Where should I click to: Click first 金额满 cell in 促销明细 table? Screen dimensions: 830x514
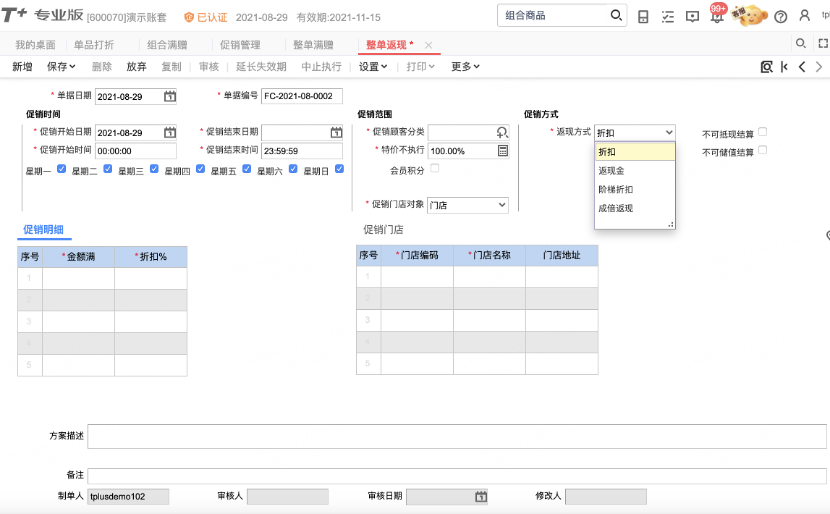coord(78,278)
